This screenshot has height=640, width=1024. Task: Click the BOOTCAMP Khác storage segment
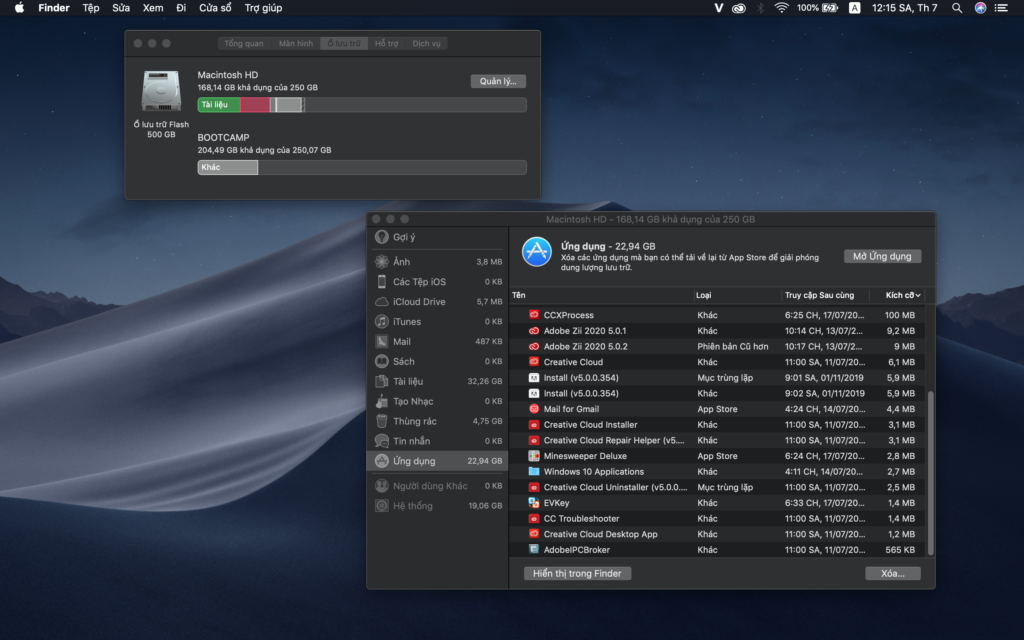tap(227, 167)
